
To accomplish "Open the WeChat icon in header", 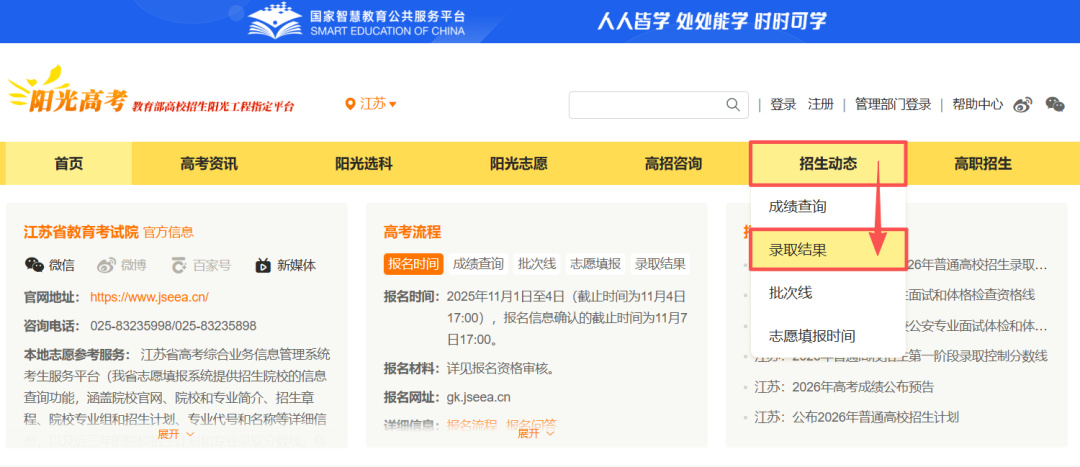I will (x=1055, y=105).
